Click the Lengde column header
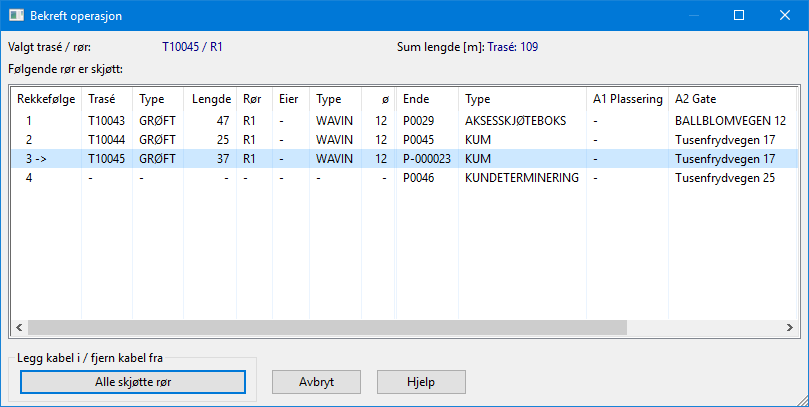The height and width of the screenshot is (407, 809). (210, 99)
